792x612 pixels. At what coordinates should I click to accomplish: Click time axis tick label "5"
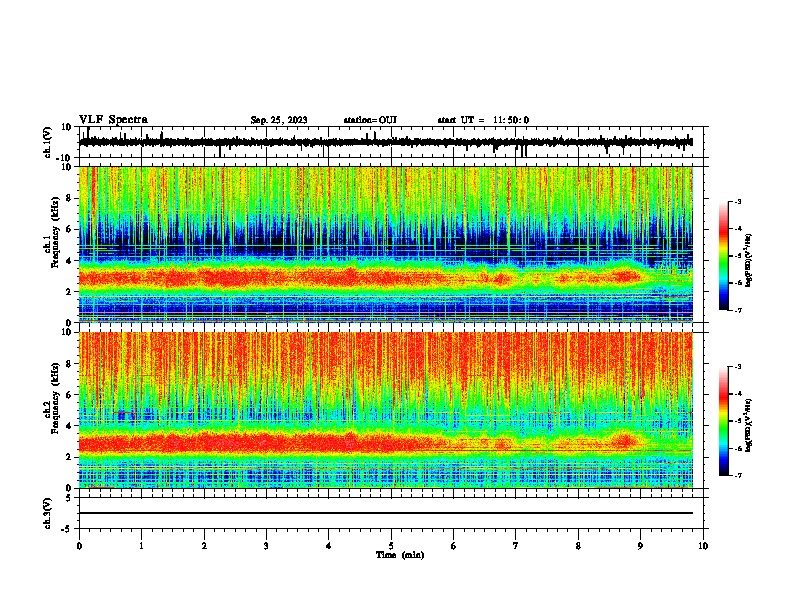[391, 546]
